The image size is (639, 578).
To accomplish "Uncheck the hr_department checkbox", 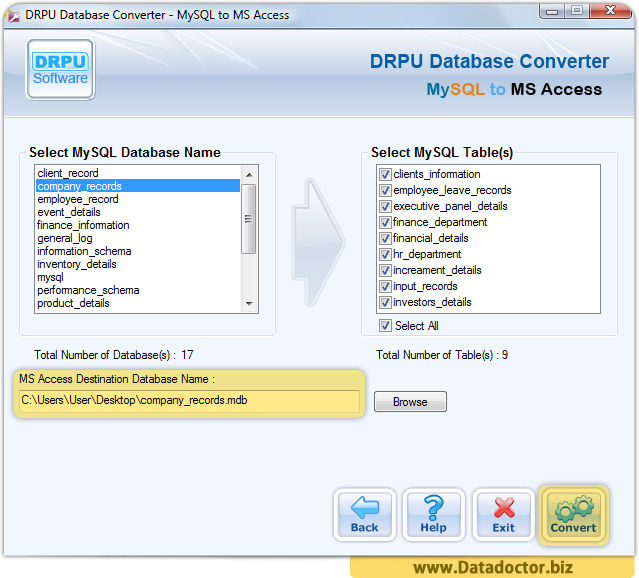I will click(x=385, y=254).
